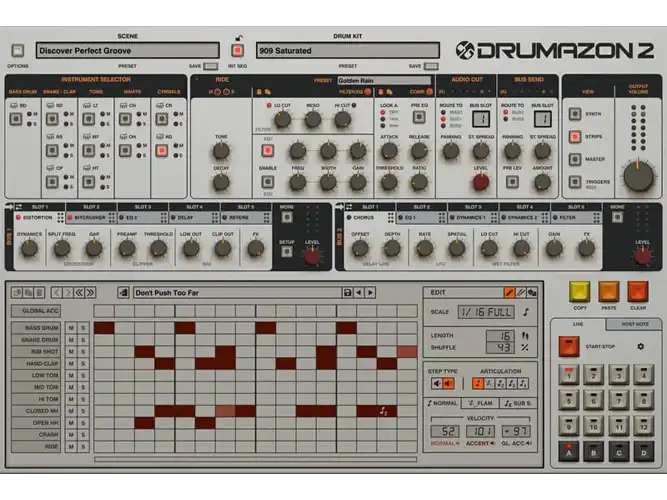The image size is (667, 500).
Task: Open pattern name 'Don't Push Too Far'
Action: click(237, 293)
